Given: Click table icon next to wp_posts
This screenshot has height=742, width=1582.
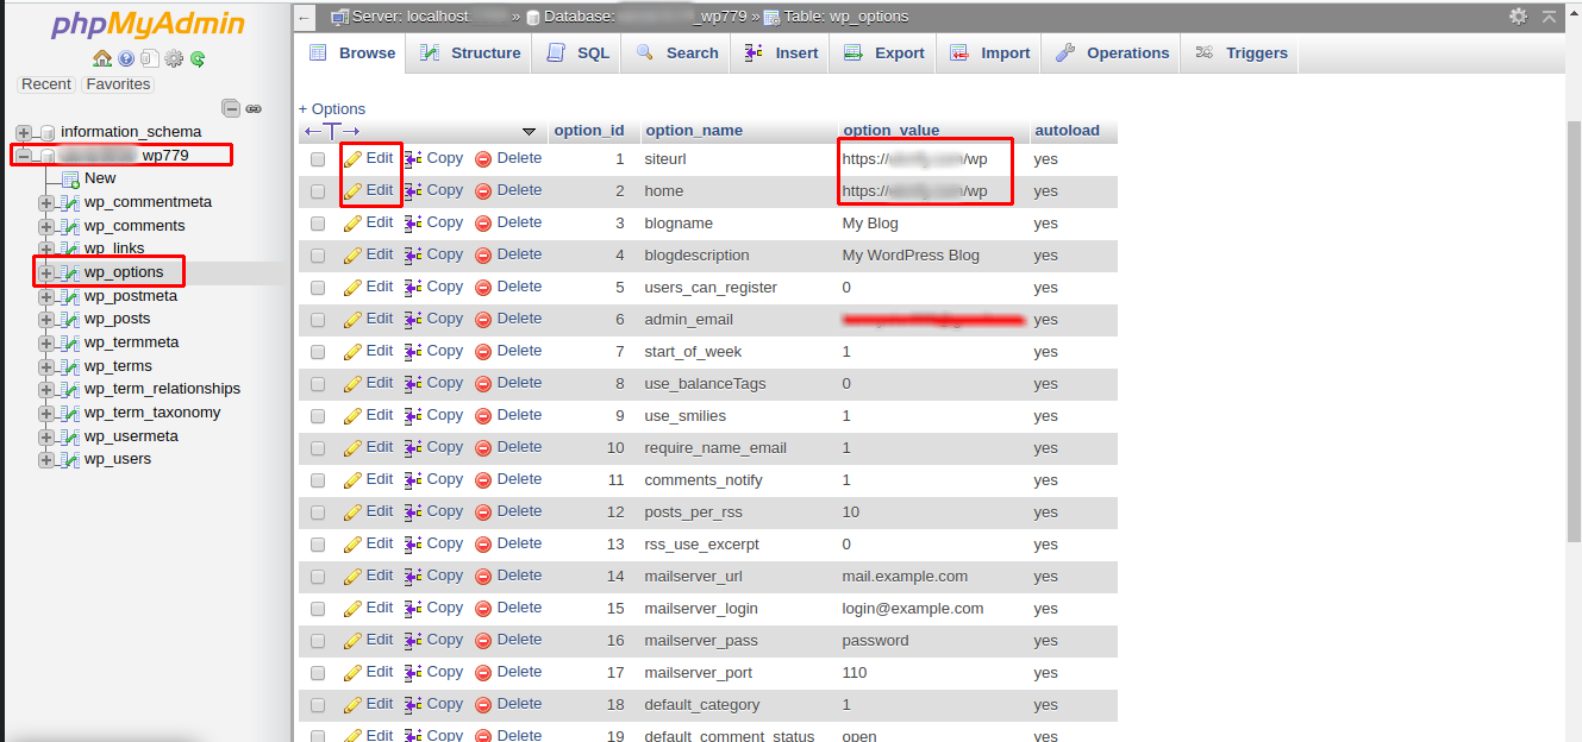Looking at the screenshot, I should 69,319.
